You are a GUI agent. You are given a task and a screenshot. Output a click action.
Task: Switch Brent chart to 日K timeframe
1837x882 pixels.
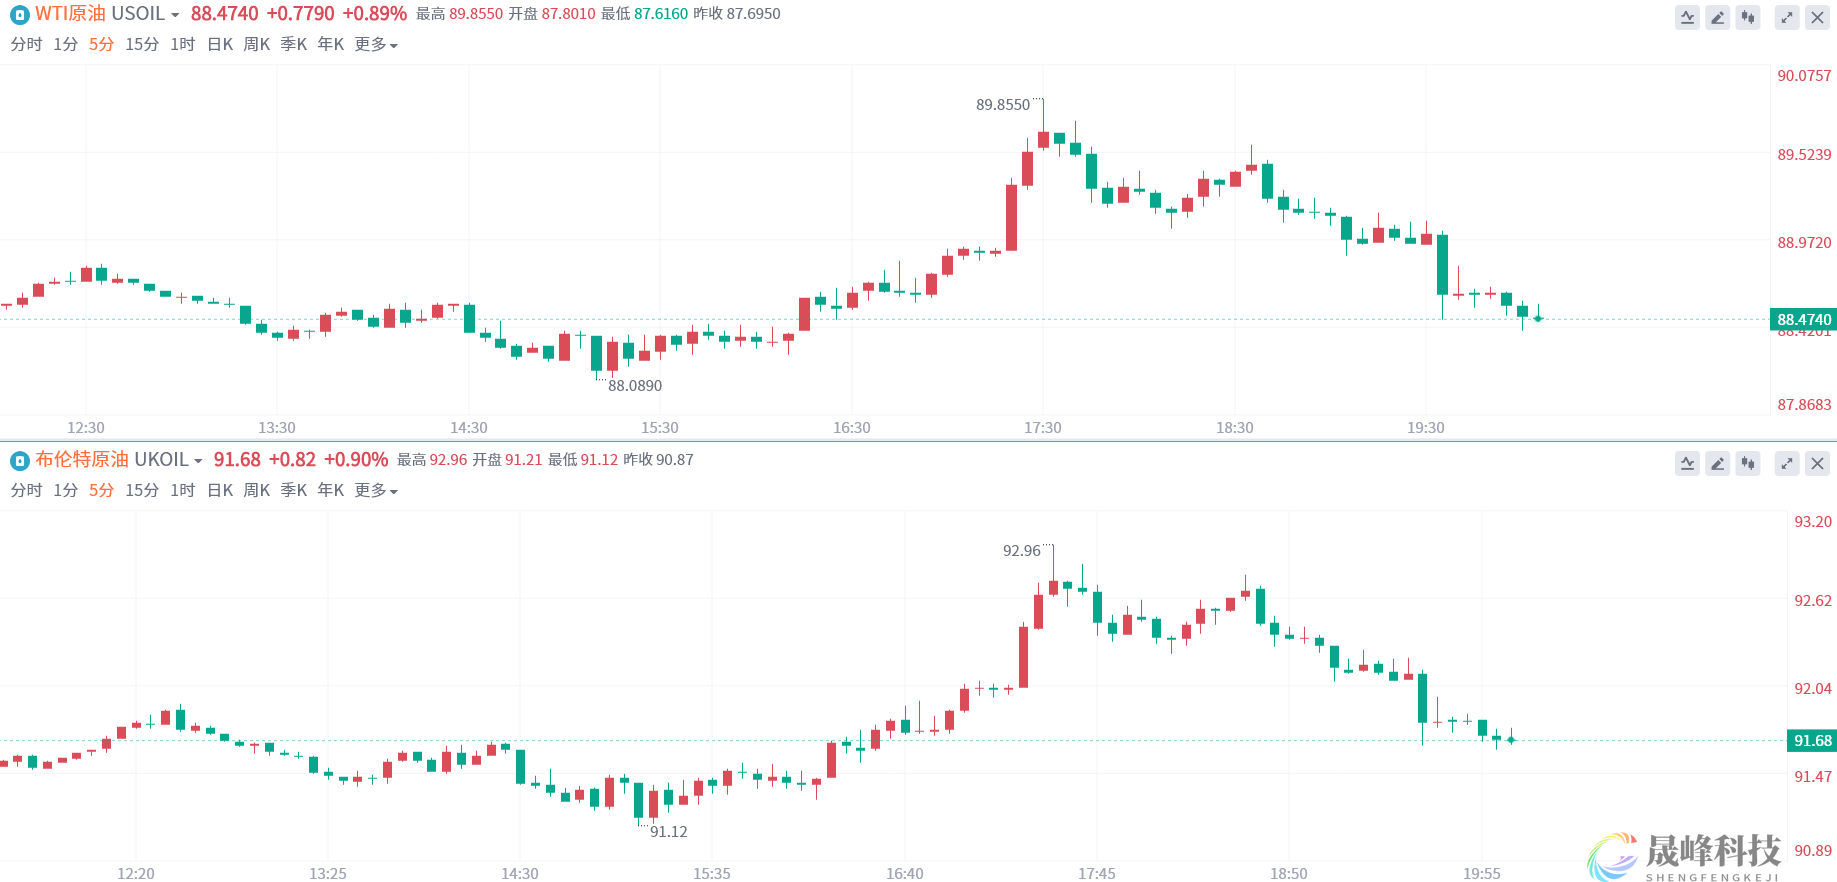click(220, 490)
